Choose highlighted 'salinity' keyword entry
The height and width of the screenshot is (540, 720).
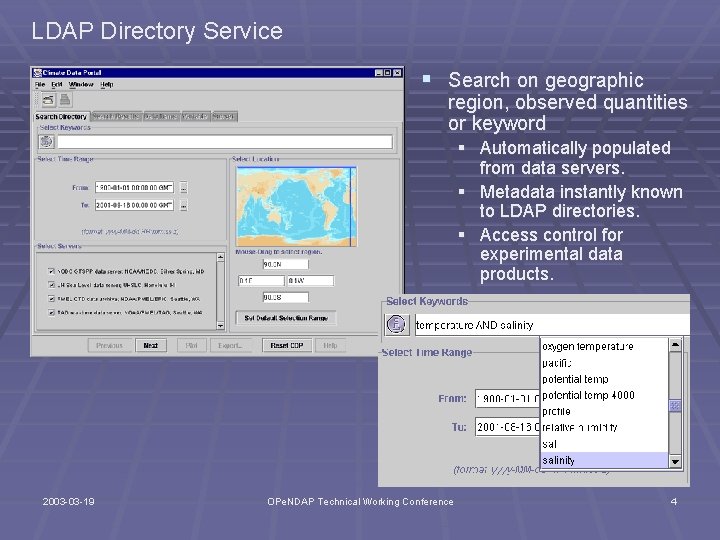(x=604, y=460)
